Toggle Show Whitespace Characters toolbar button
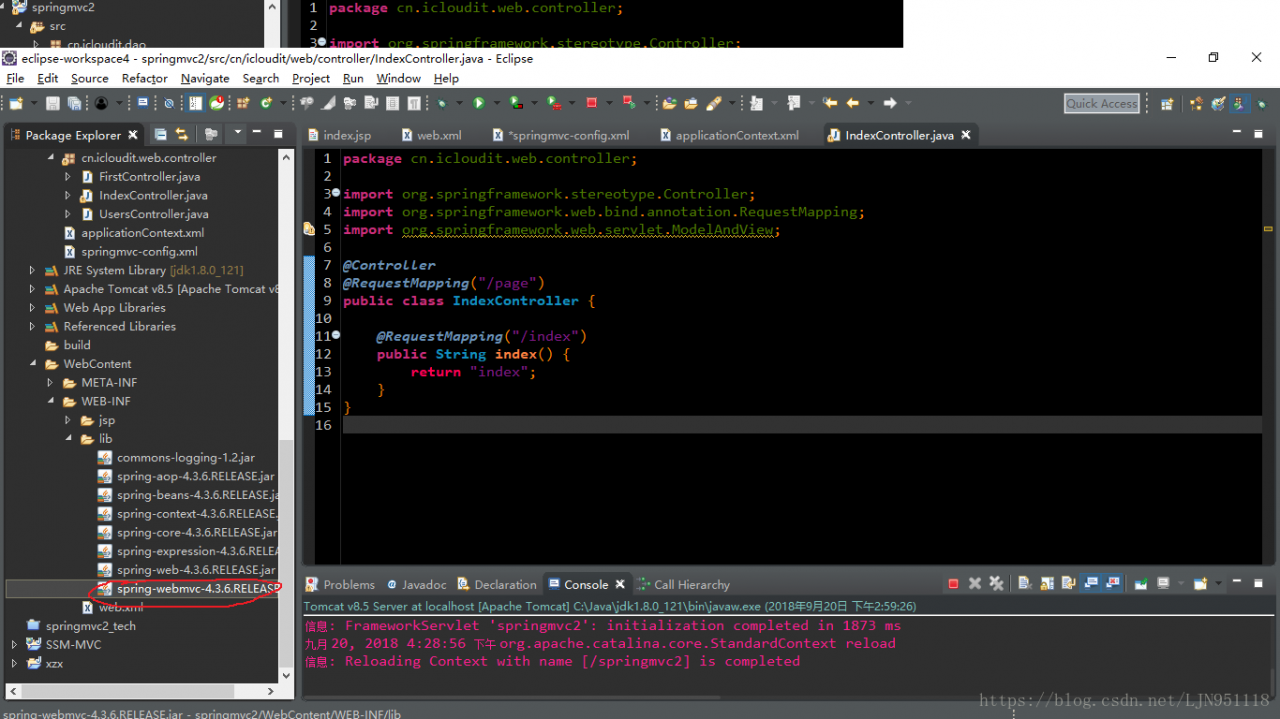The height and width of the screenshot is (719, 1280). coord(414,103)
